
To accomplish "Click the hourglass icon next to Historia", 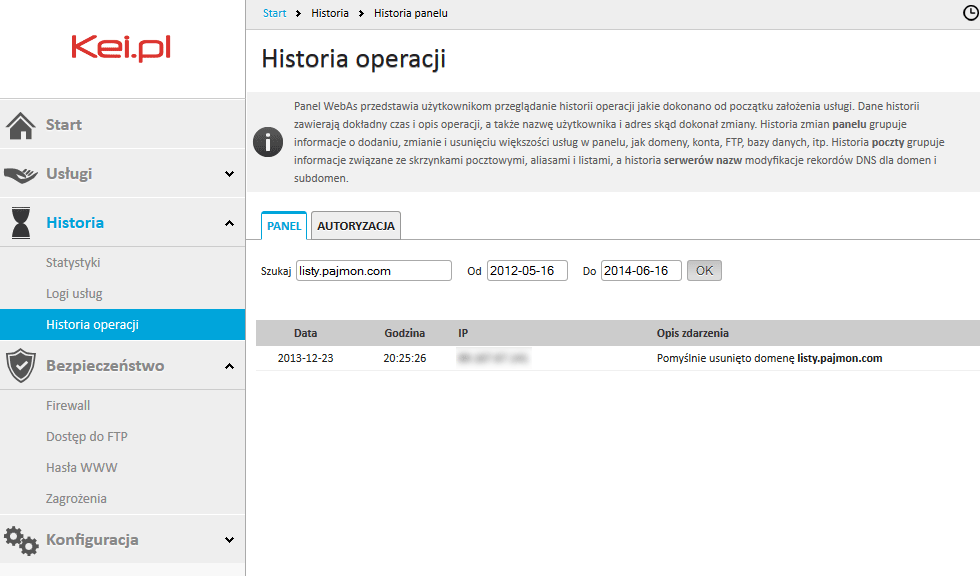I will (21, 223).
